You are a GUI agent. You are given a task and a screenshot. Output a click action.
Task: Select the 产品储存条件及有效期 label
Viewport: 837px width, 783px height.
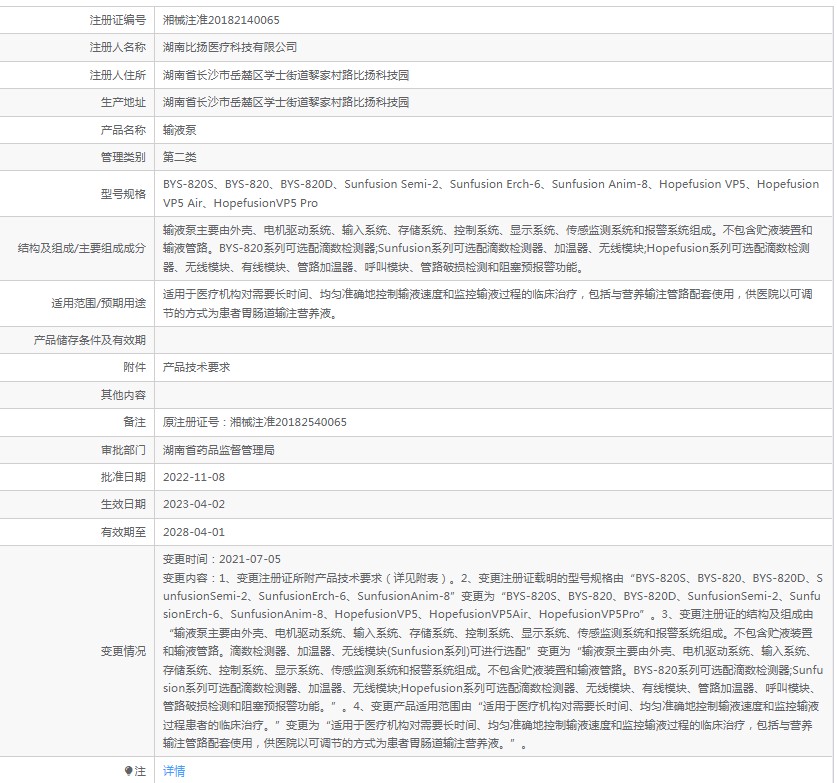[x=90, y=340]
